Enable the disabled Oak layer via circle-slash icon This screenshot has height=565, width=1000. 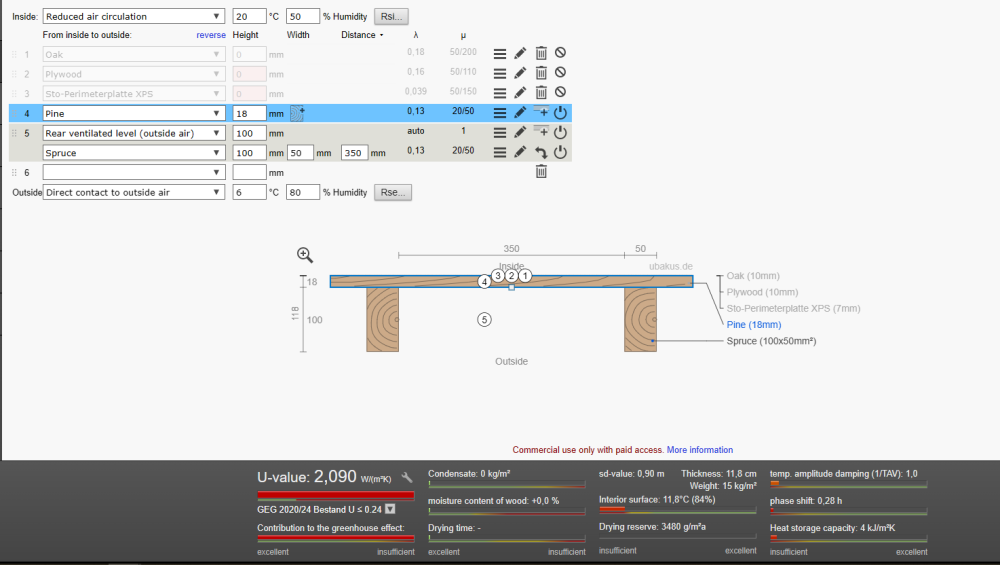(x=560, y=53)
